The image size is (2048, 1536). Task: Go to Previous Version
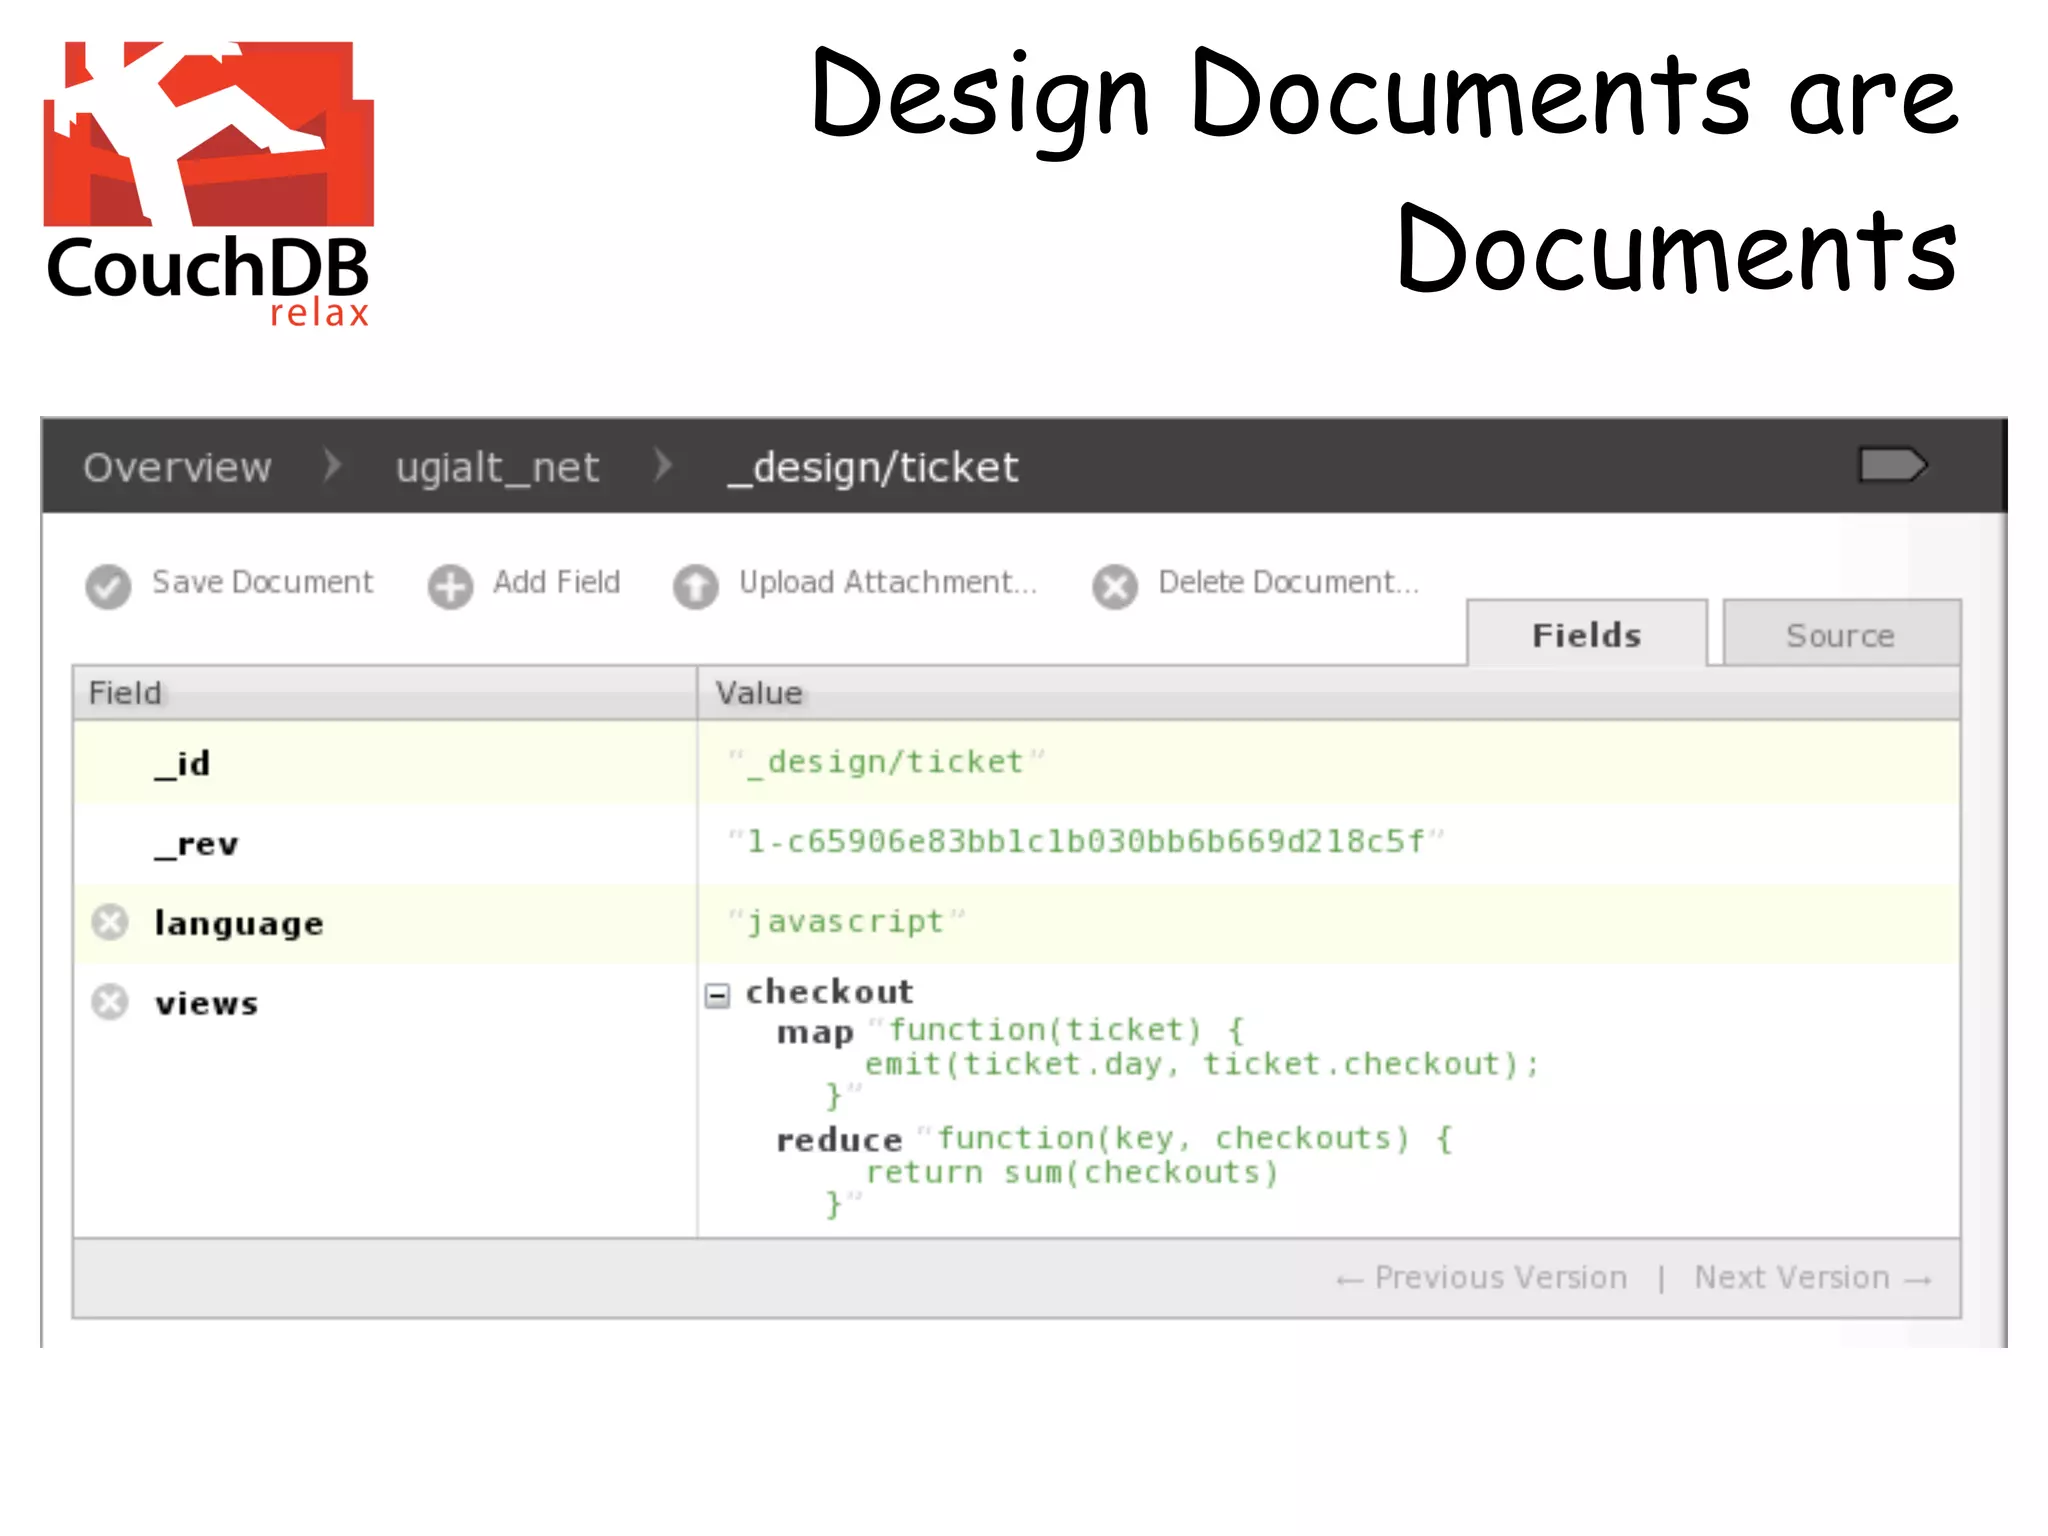point(1482,1278)
